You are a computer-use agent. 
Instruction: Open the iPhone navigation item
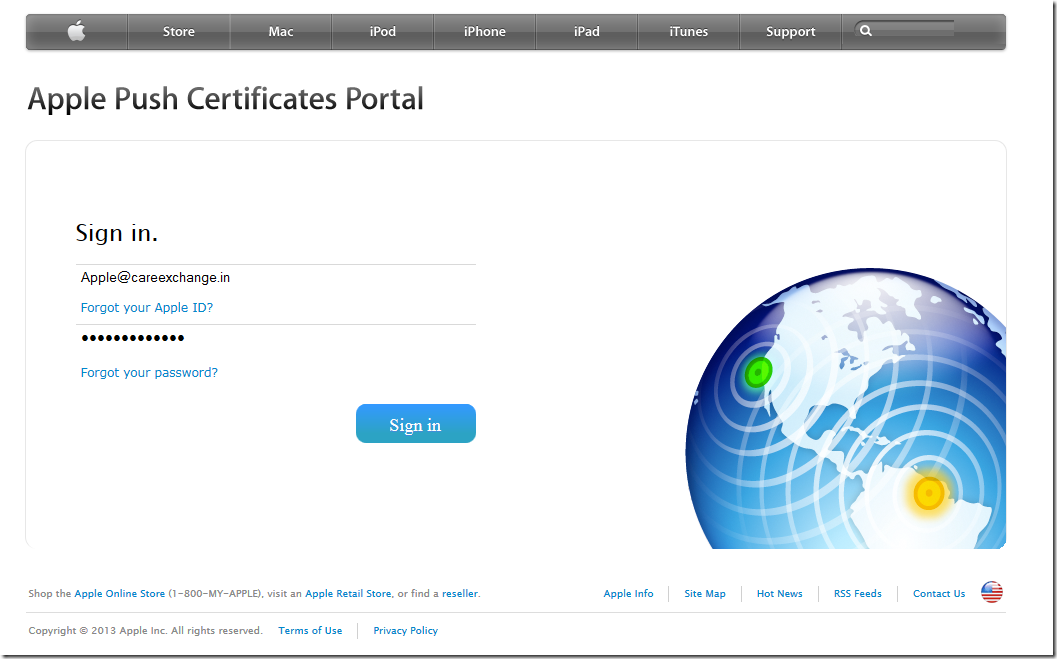[485, 32]
